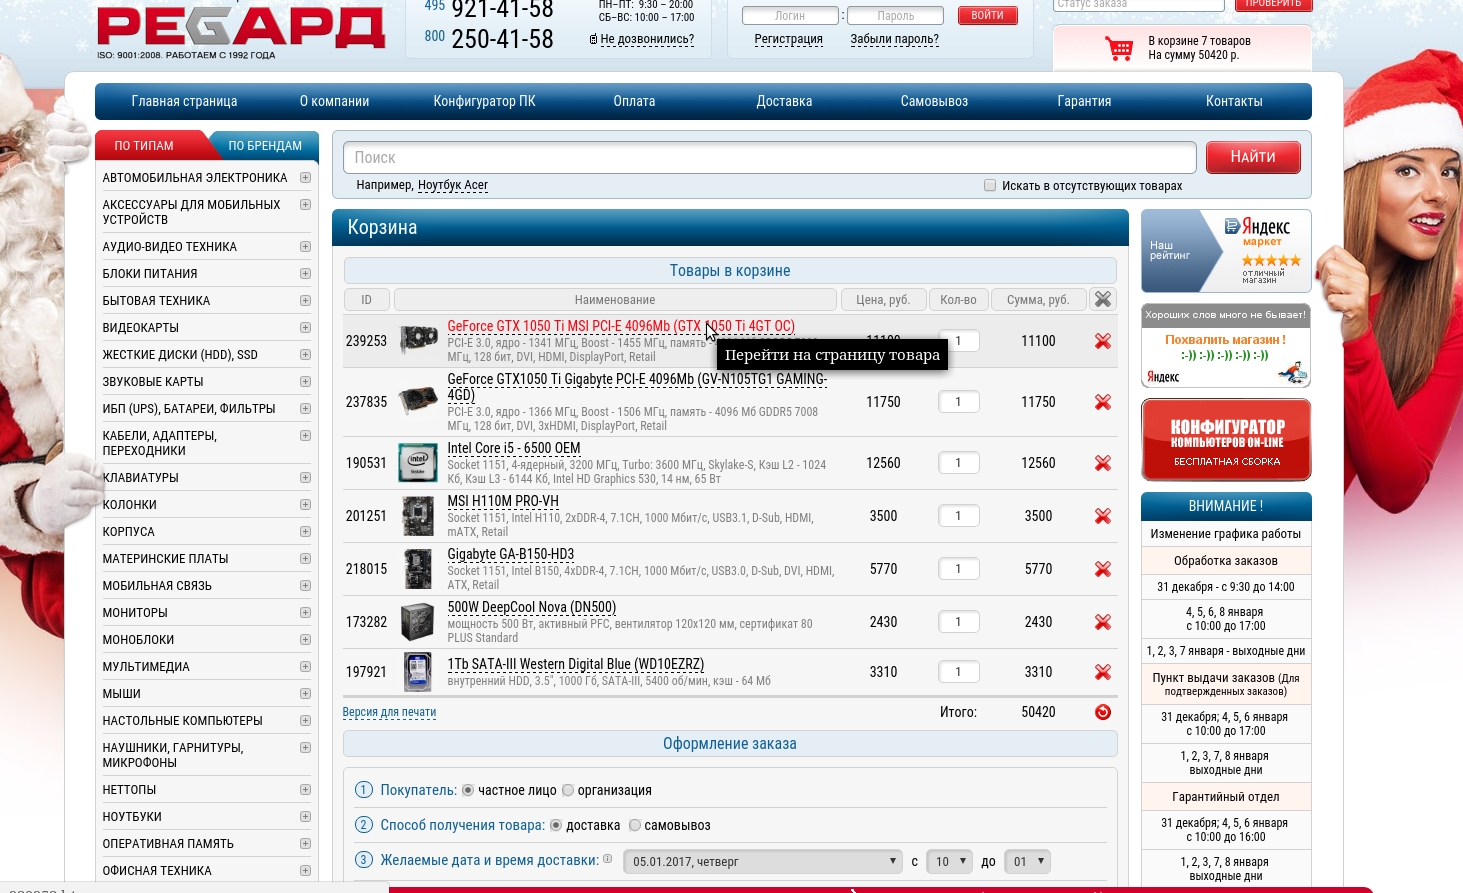Click the help icon beside delivery date label
The height and width of the screenshot is (893, 1463).
coord(608,859)
